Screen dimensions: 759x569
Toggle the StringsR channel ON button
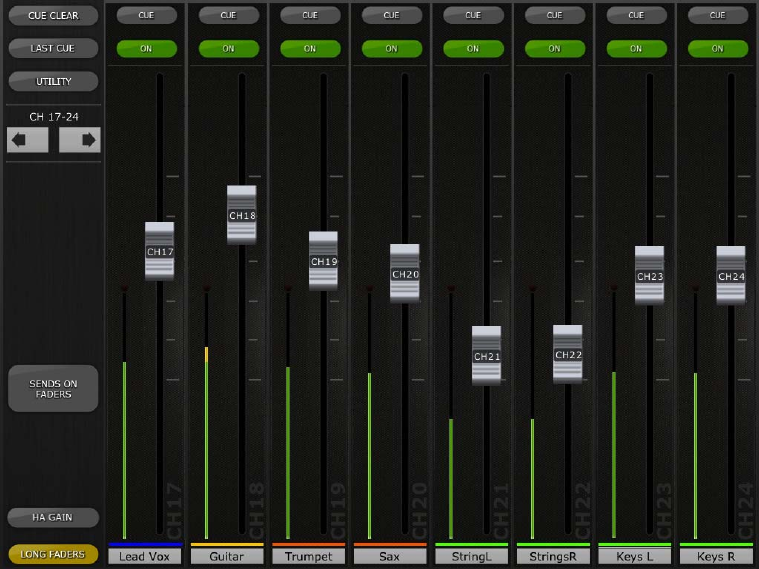tap(555, 49)
